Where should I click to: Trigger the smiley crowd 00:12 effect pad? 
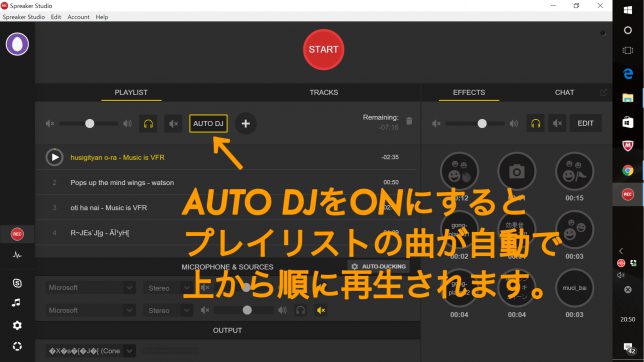(459, 171)
